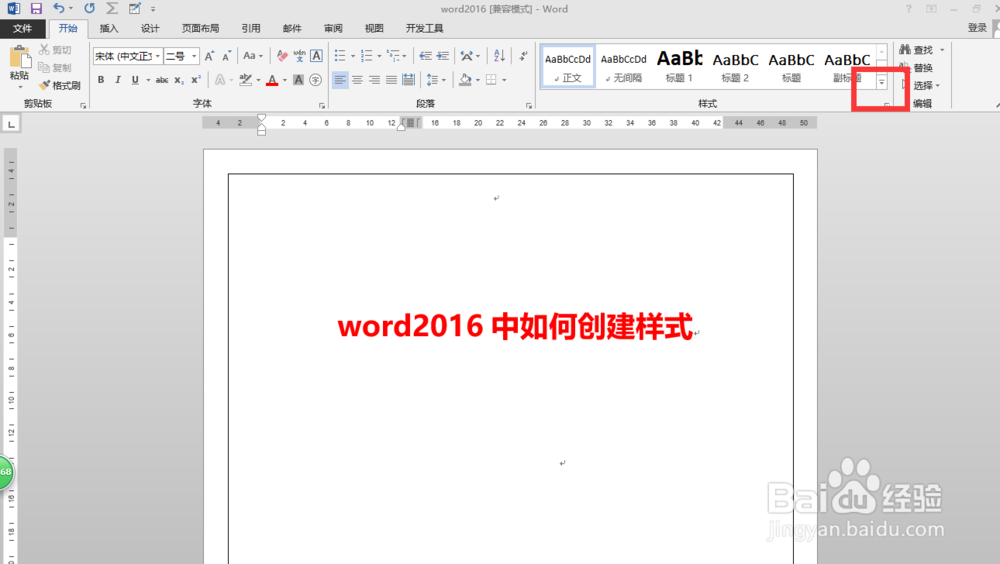Click the red heading text in document
This screenshot has width=1000, height=564.
515,326
